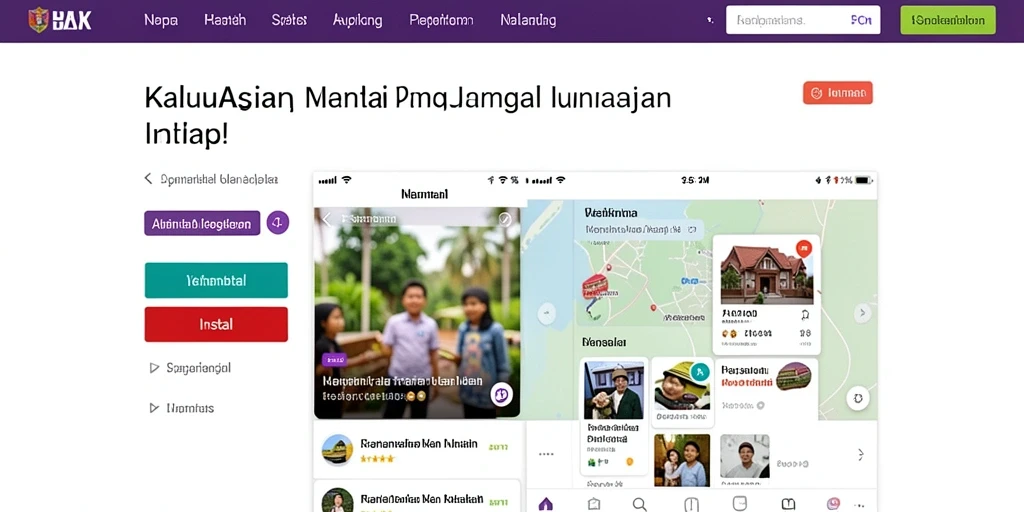Viewport: 1024px width, 512px height.
Task: Select the Nalandng navigation item
Action: 528,20
